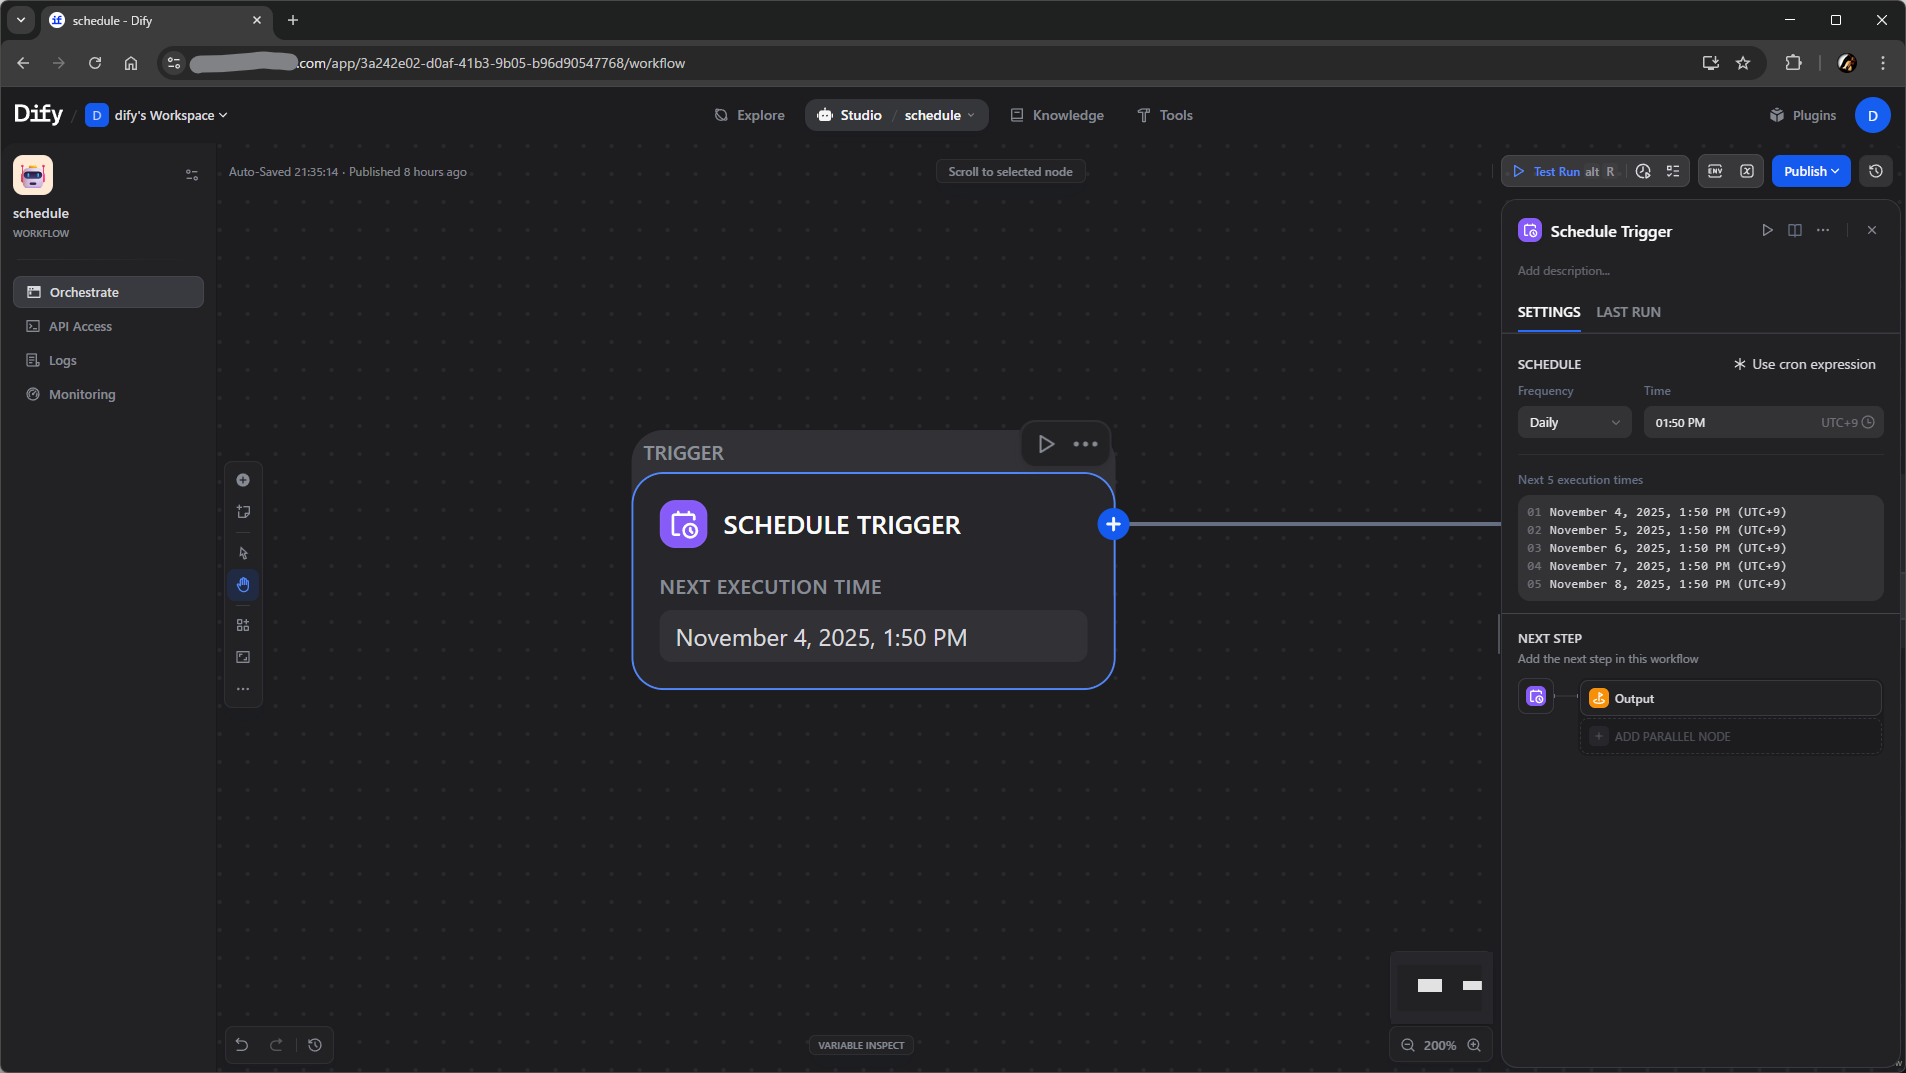1906x1073 pixels.
Task: Toggle Use cron expression mode
Action: coord(1804,364)
